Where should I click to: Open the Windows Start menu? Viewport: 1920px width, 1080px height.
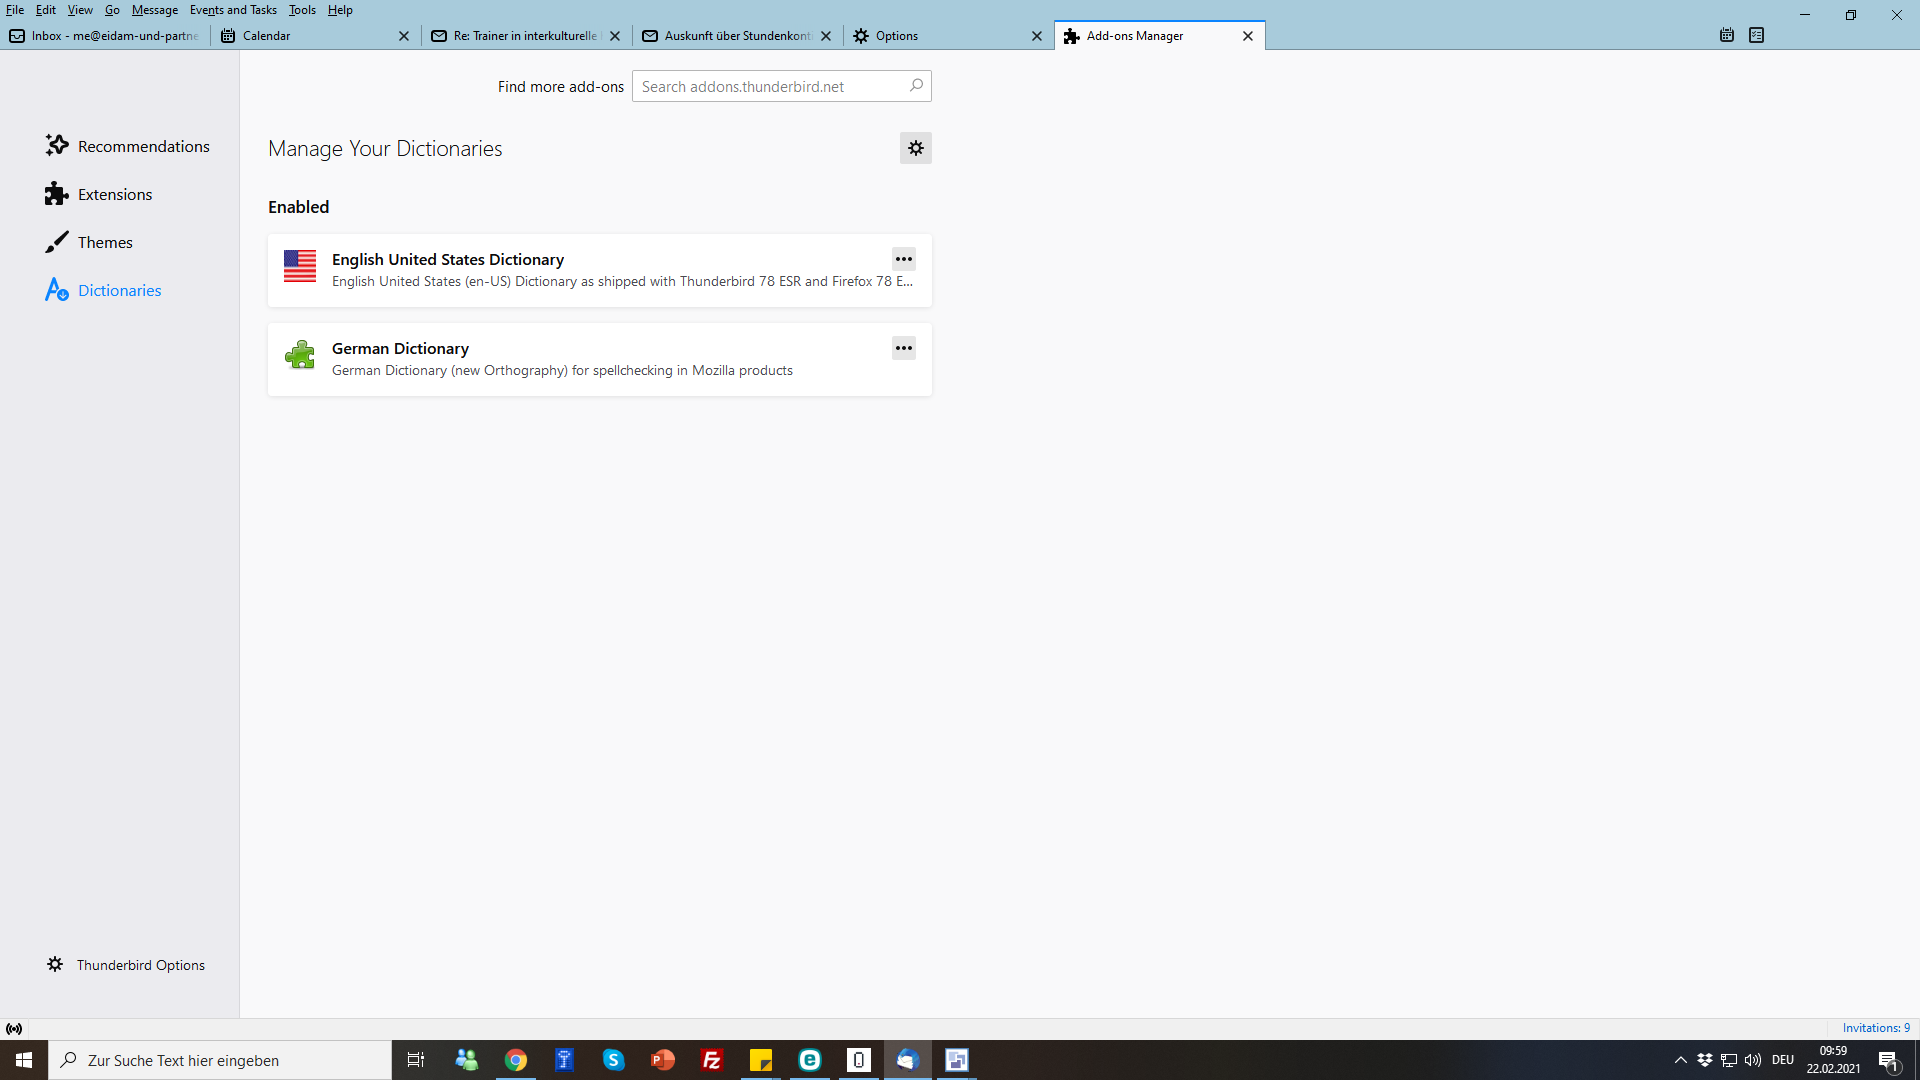click(x=24, y=1060)
